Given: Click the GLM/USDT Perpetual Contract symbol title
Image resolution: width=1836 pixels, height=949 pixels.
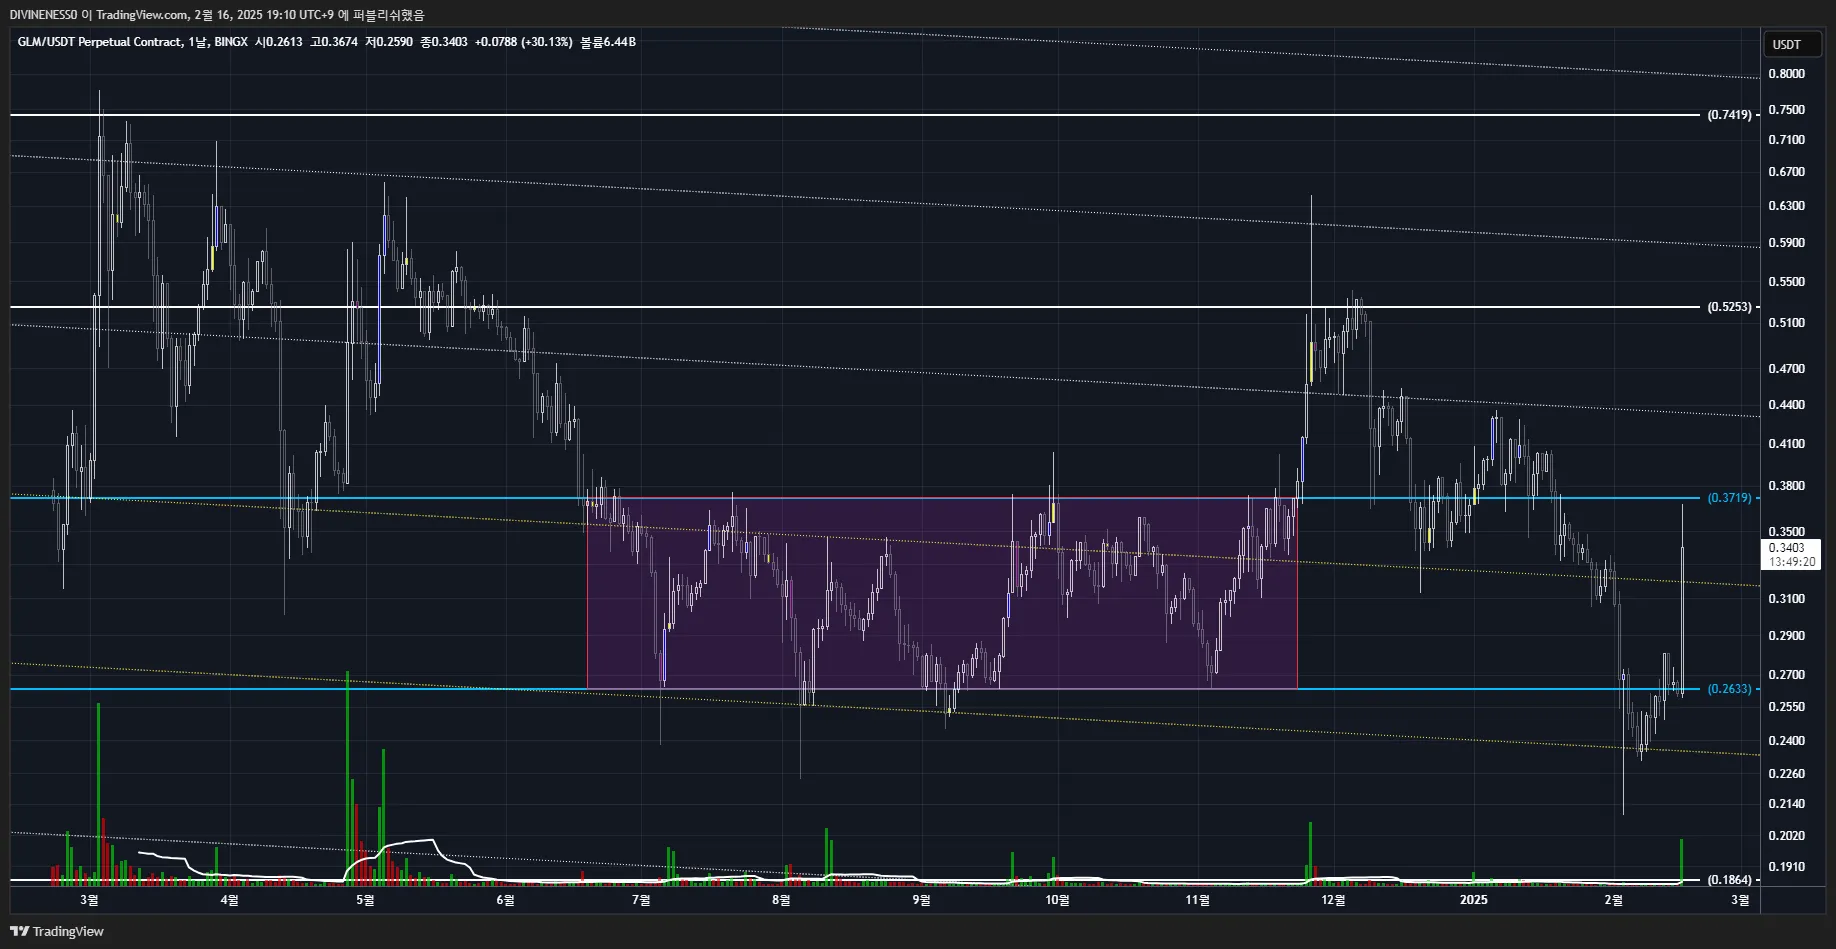Looking at the screenshot, I should pyautogui.click(x=100, y=42).
